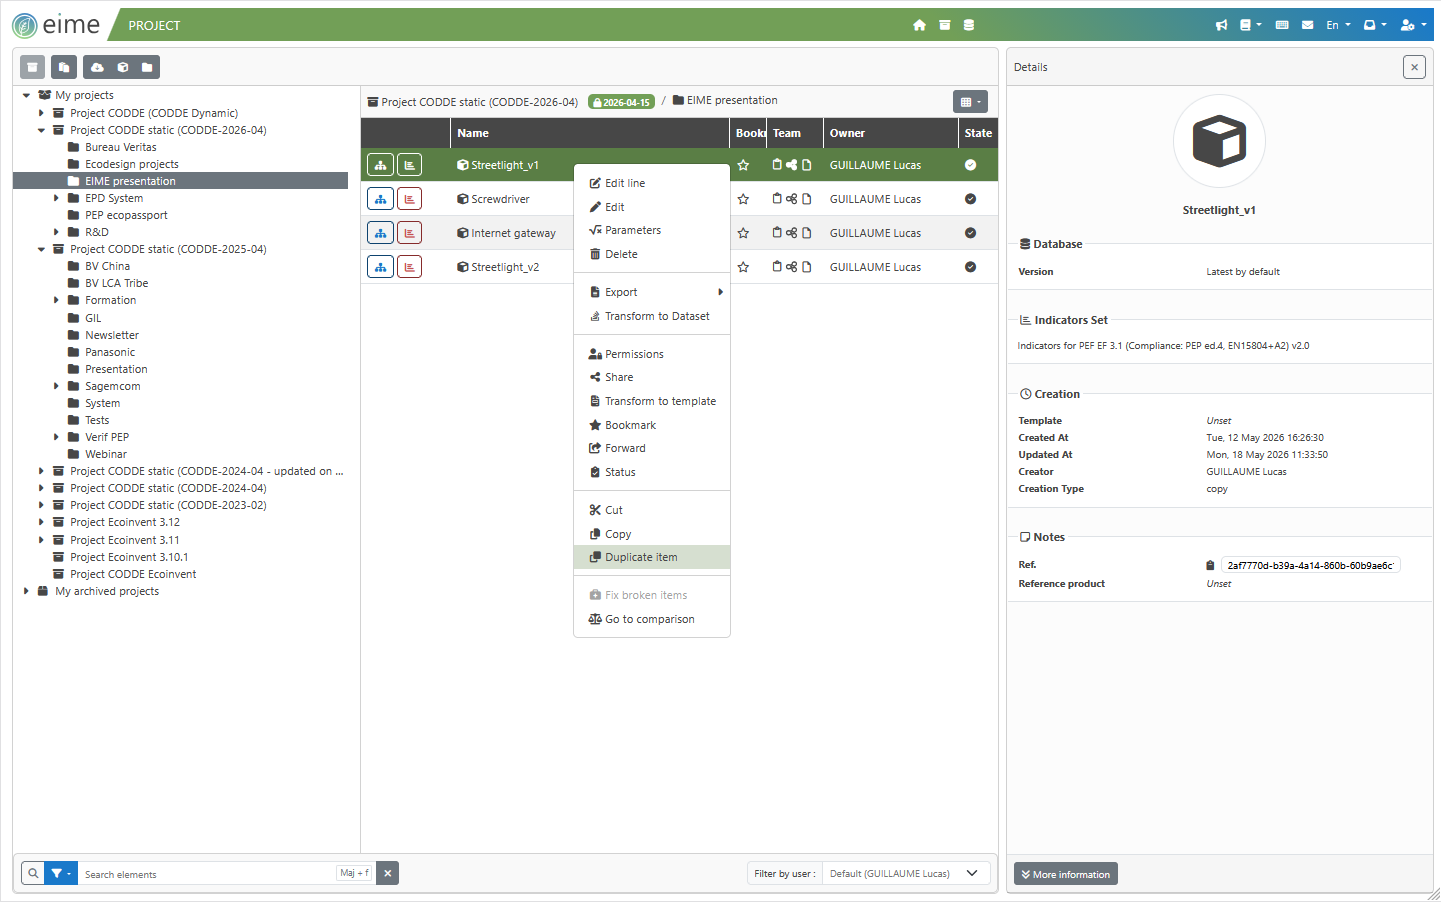Expand Project CODDE (CODDE Dynamic) node
This screenshot has width=1441, height=902.
click(41, 113)
